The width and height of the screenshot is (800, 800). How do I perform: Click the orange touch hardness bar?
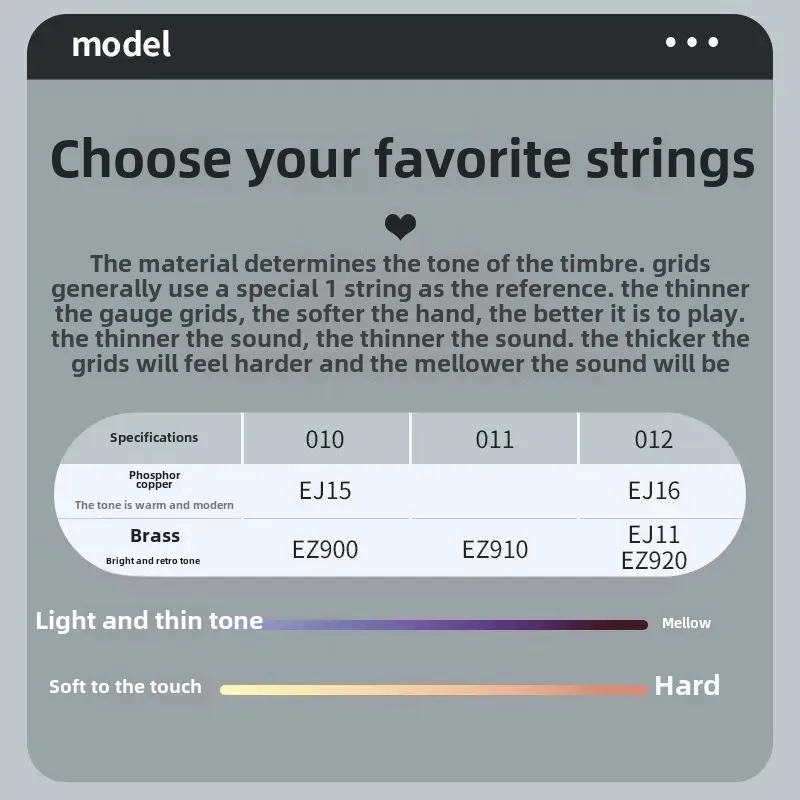[x=434, y=690]
